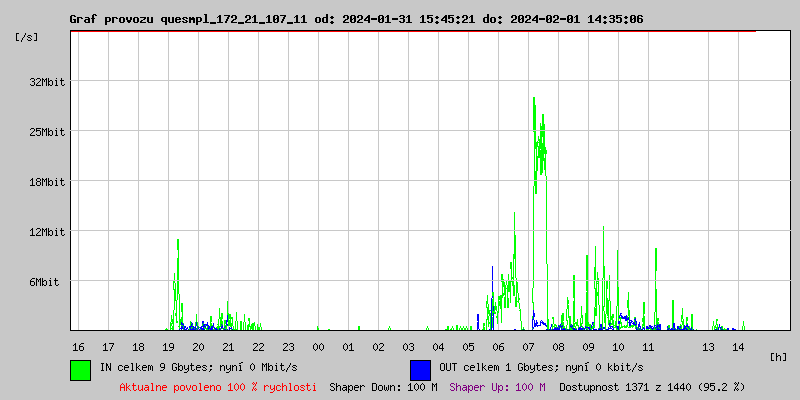This screenshot has width=800, height=400.
Task: Select the 07 hour mark on time axis
Action: click(x=528, y=346)
